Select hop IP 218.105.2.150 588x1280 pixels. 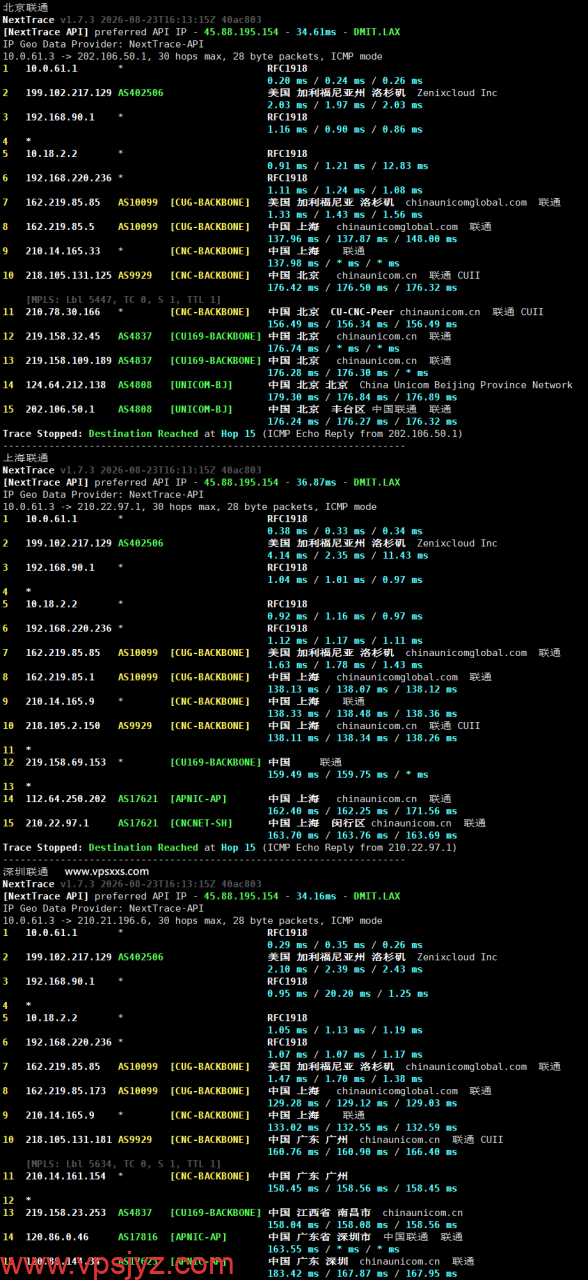pyautogui.click(x=63, y=726)
